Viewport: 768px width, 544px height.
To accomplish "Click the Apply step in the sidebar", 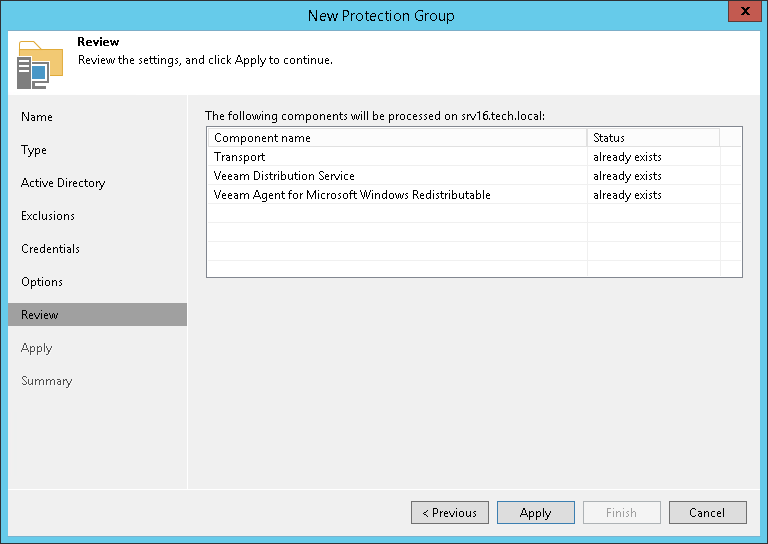I will coord(36,348).
